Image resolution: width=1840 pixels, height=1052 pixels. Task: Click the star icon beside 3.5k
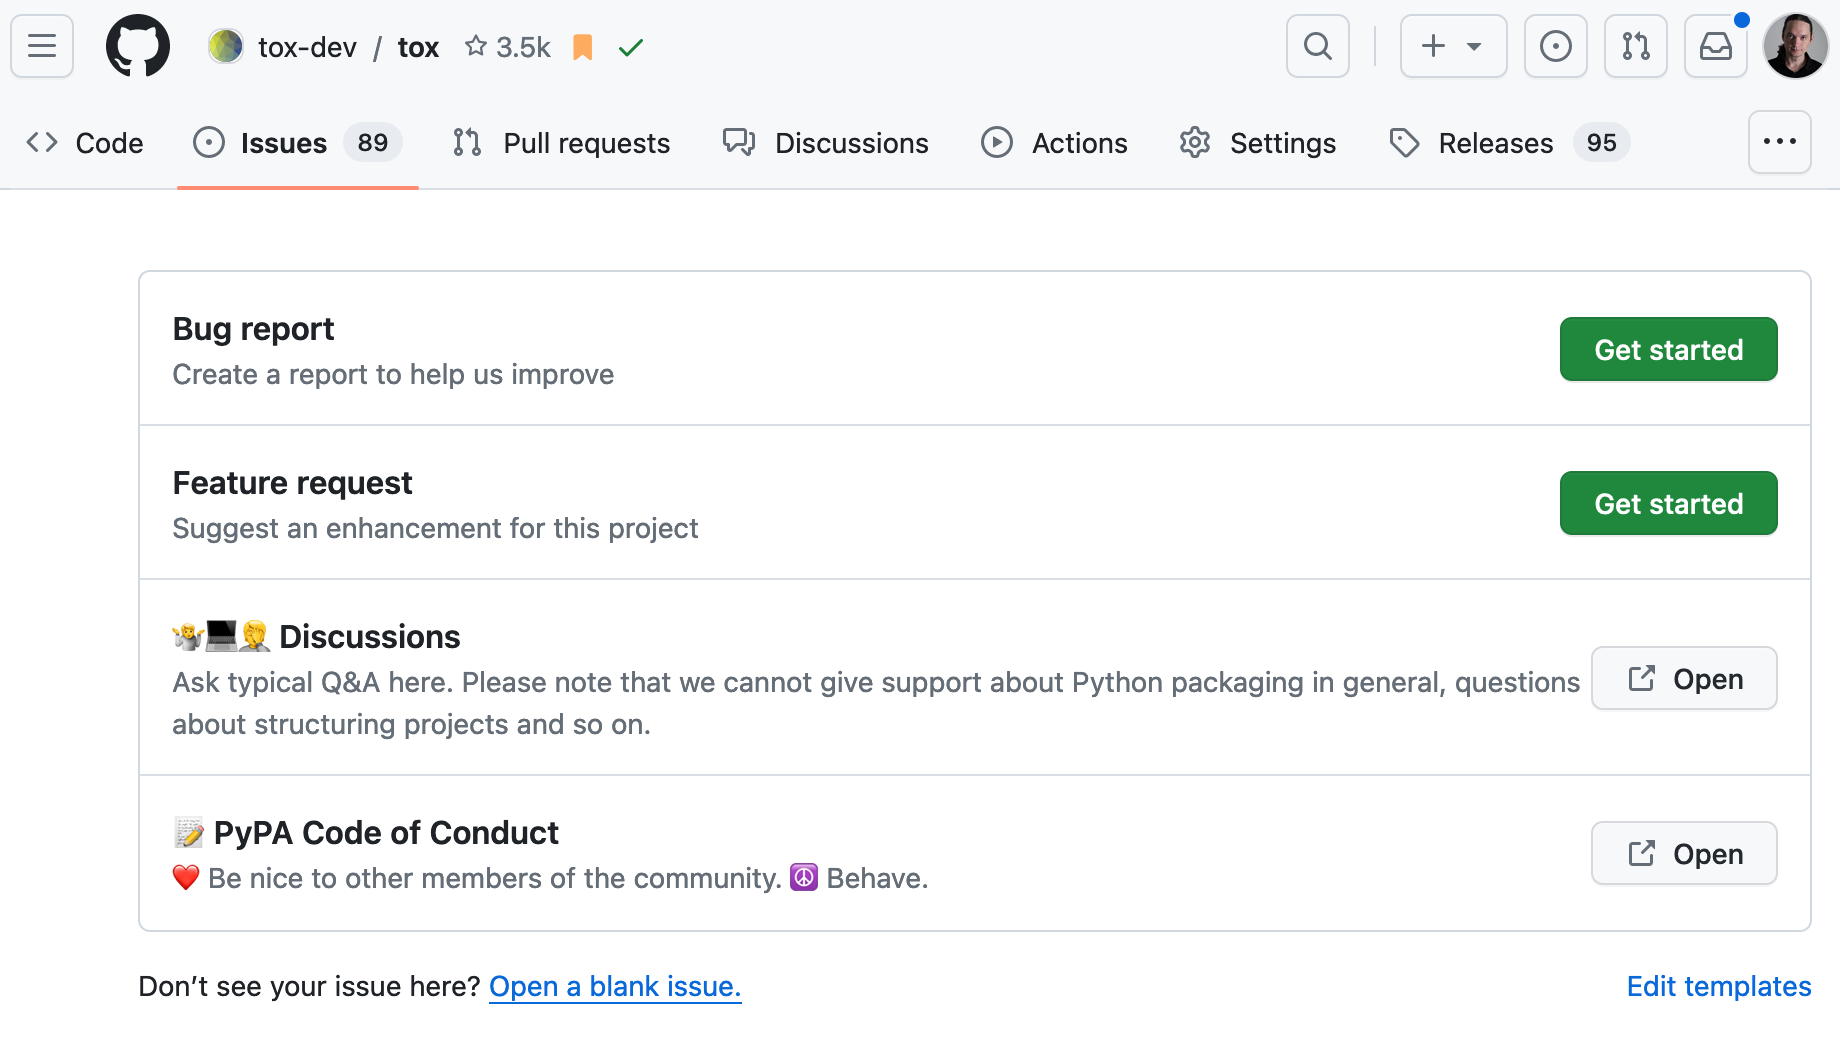tap(476, 46)
